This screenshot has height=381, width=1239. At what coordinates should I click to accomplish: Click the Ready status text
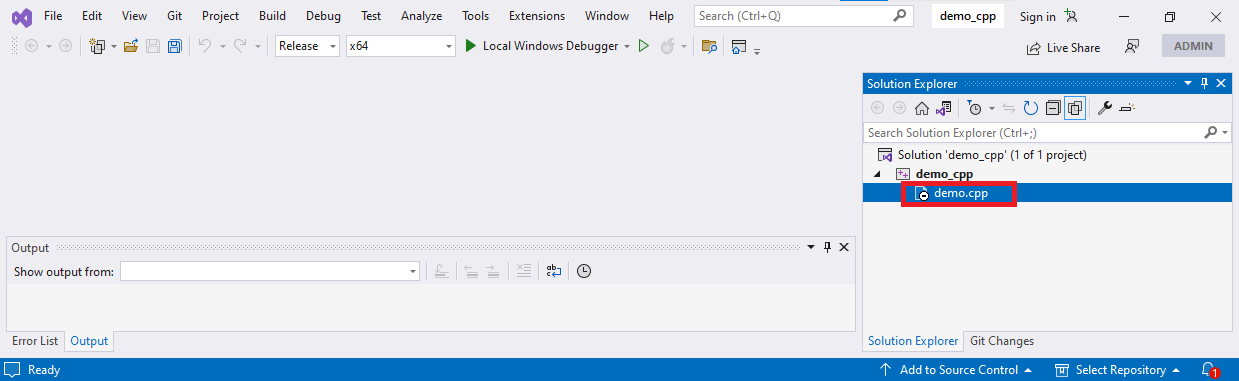[44, 370]
